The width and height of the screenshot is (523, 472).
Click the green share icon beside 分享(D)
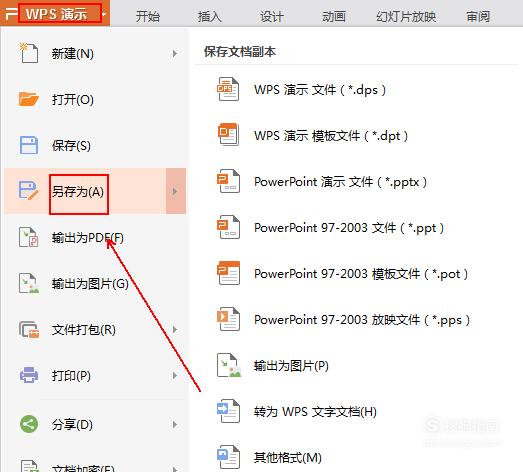tap(29, 424)
